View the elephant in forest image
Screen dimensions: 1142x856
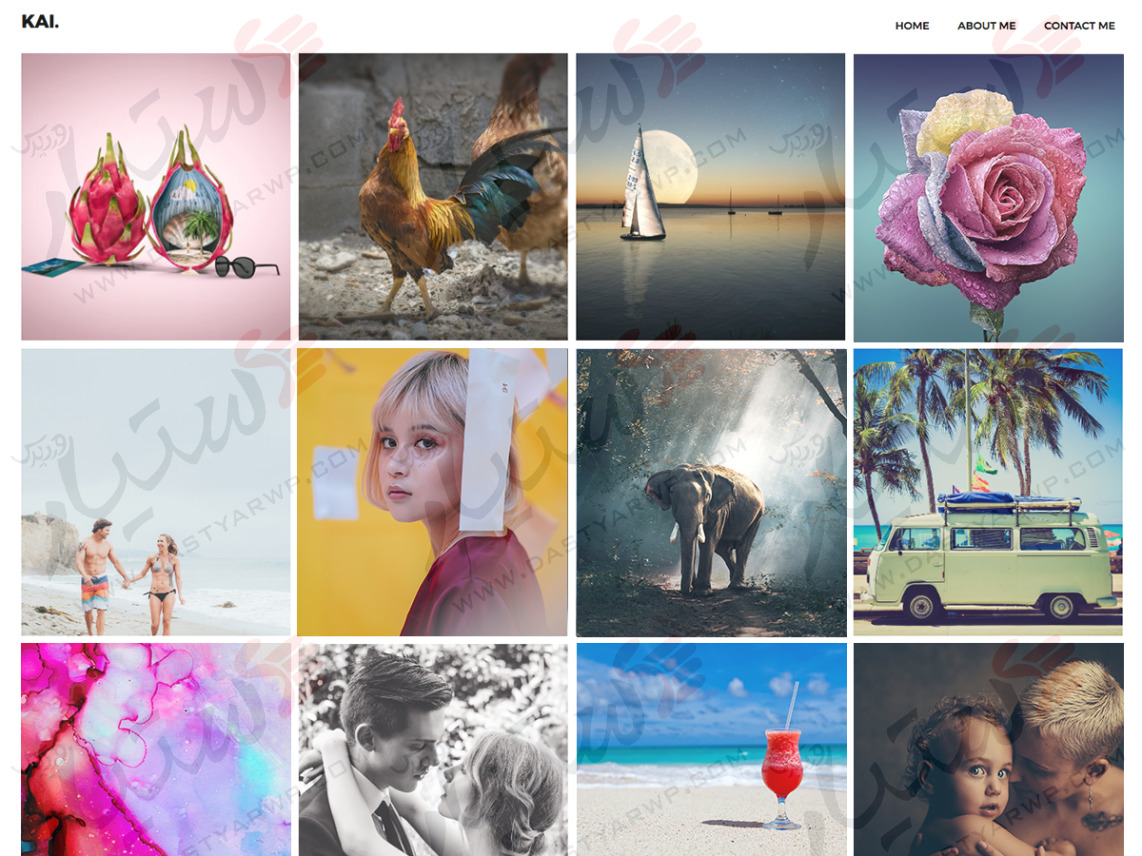(x=711, y=492)
